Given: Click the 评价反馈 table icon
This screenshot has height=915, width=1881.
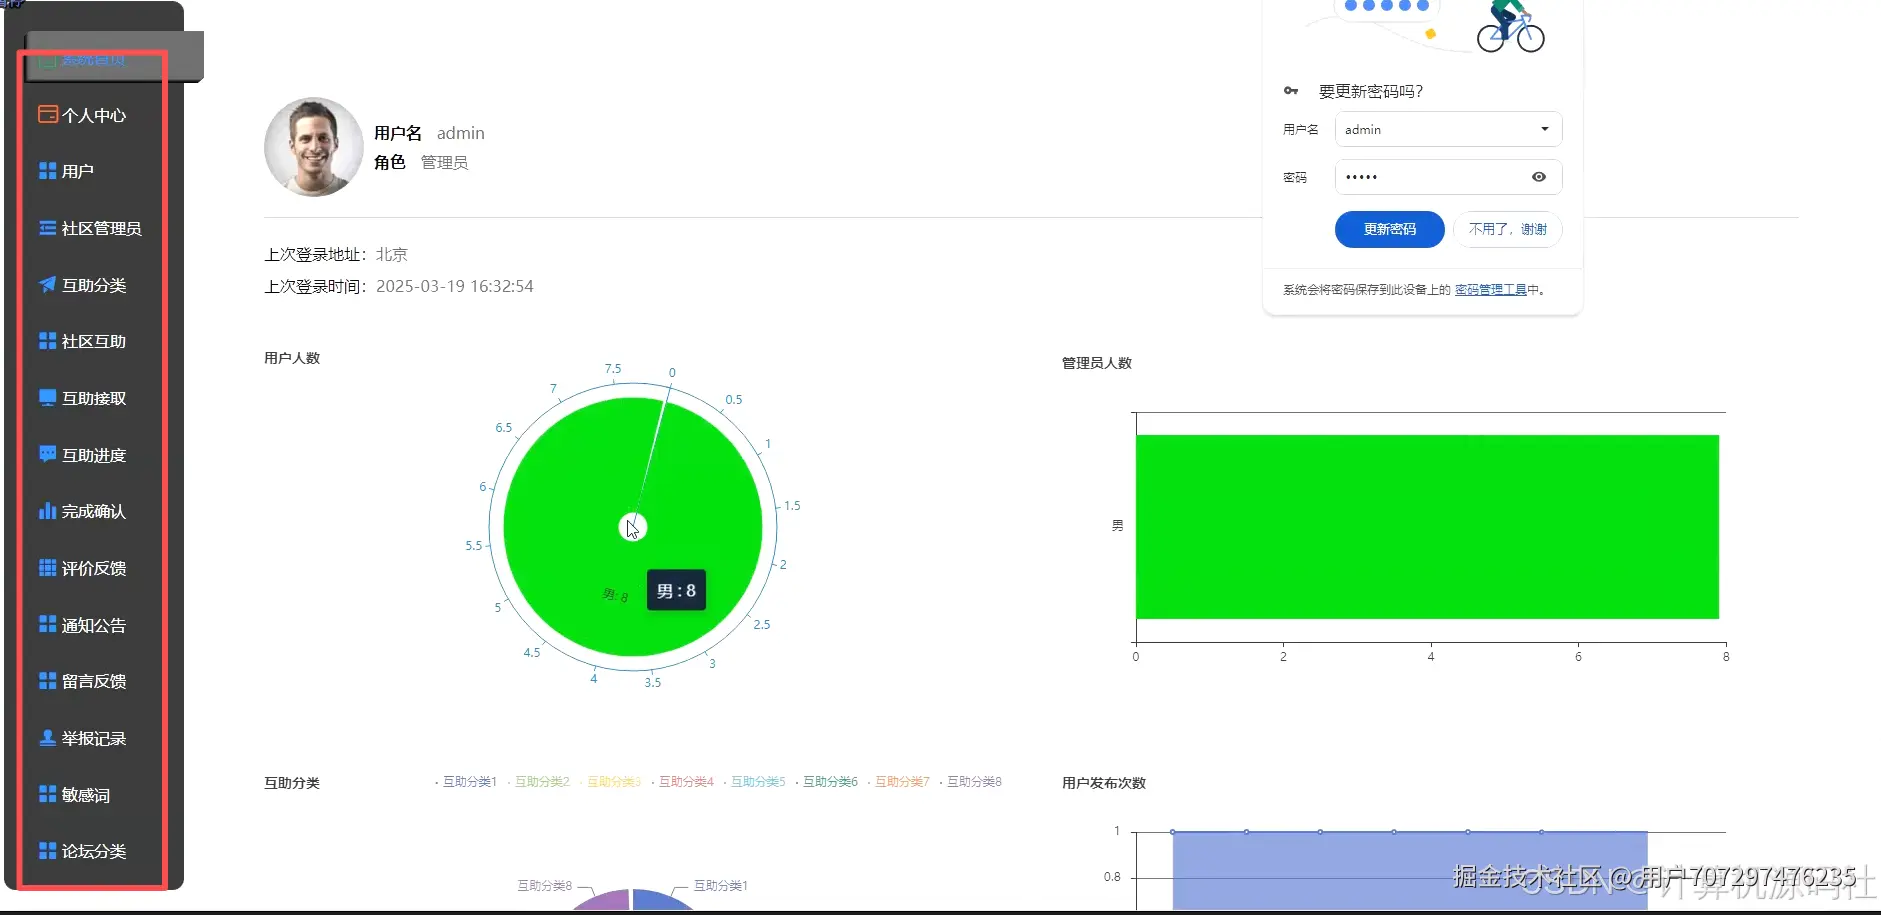Looking at the screenshot, I should pos(47,568).
